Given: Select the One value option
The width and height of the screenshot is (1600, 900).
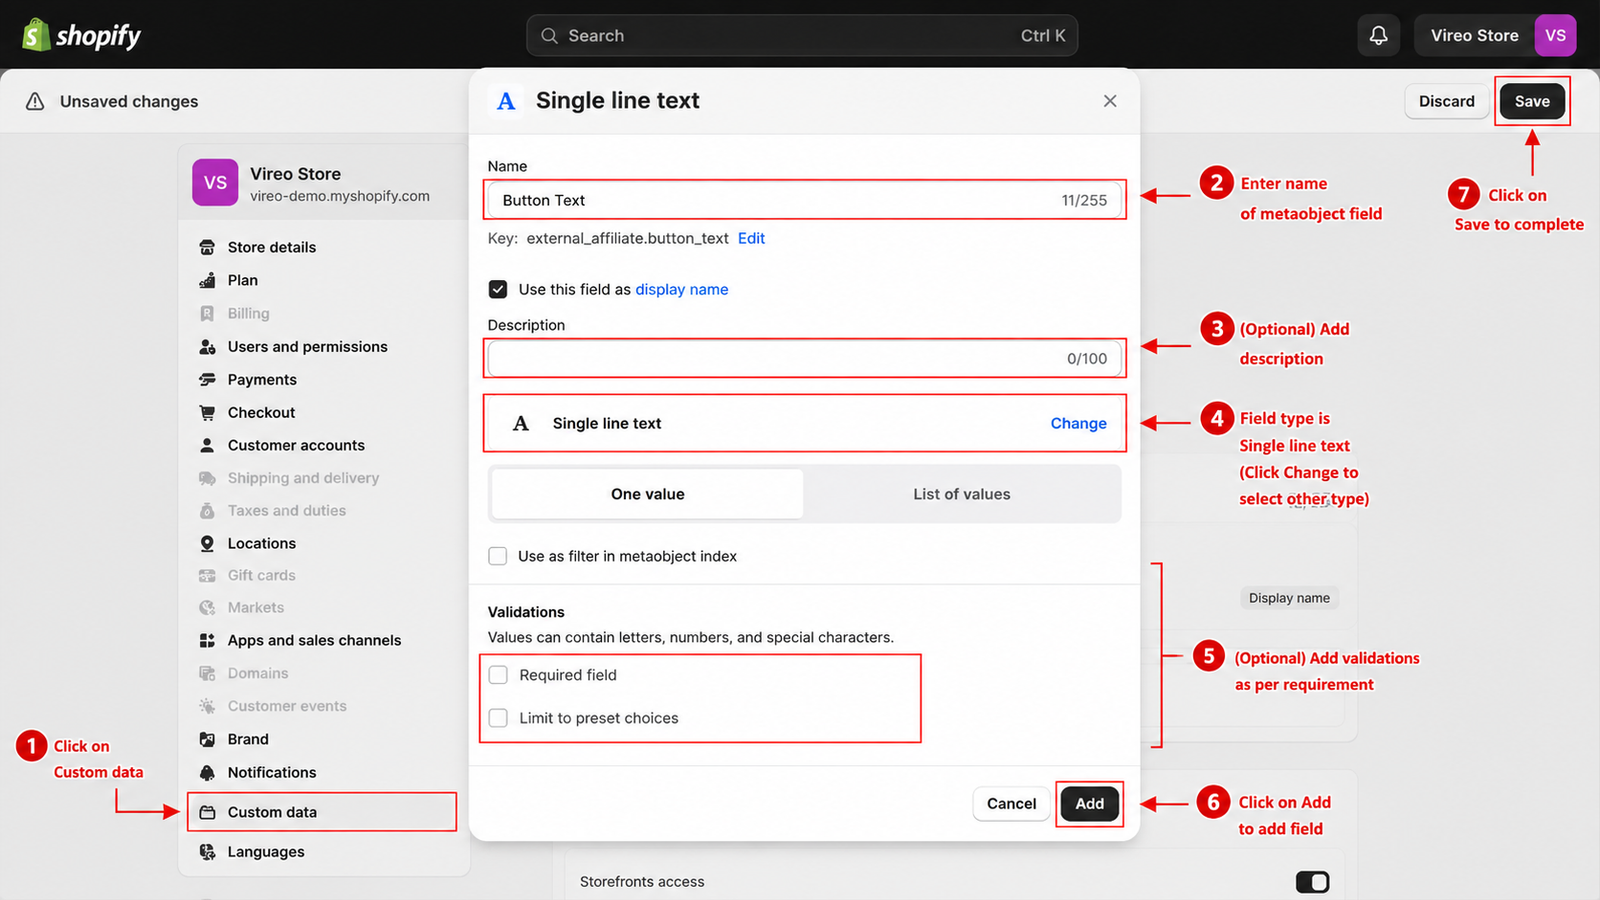Looking at the screenshot, I should point(648,494).
